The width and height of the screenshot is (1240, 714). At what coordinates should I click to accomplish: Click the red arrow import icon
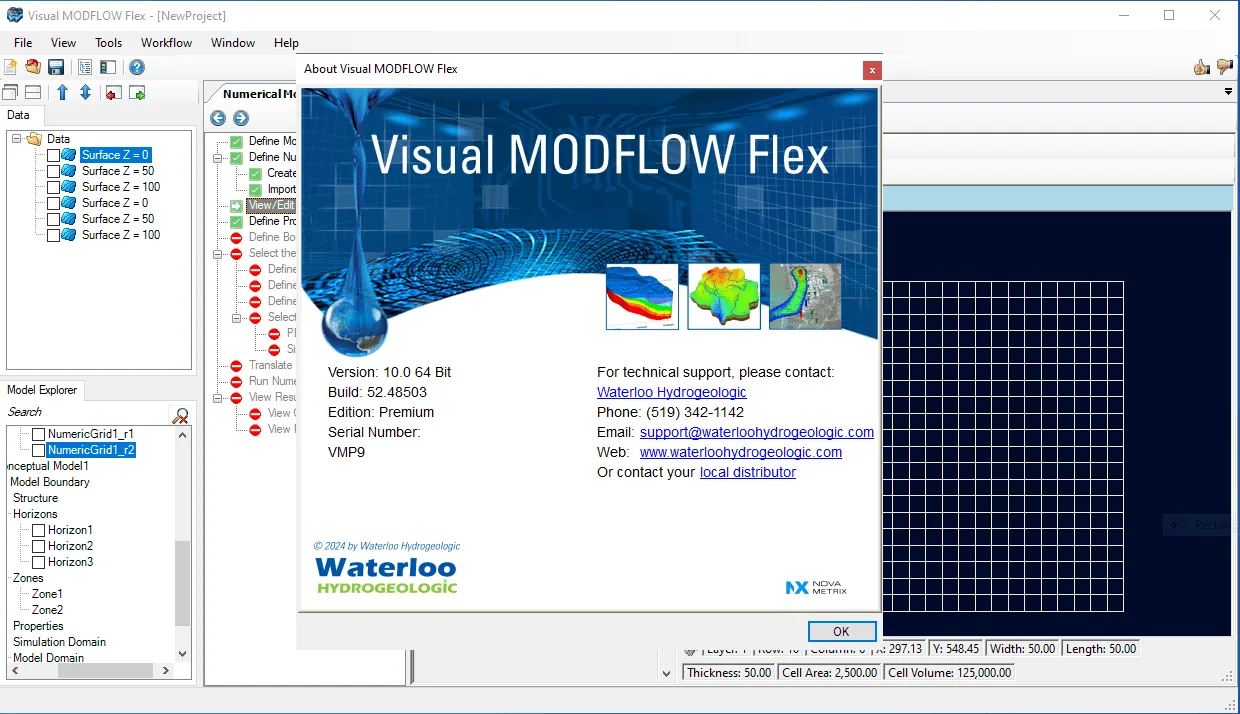[x=113, y=92]
